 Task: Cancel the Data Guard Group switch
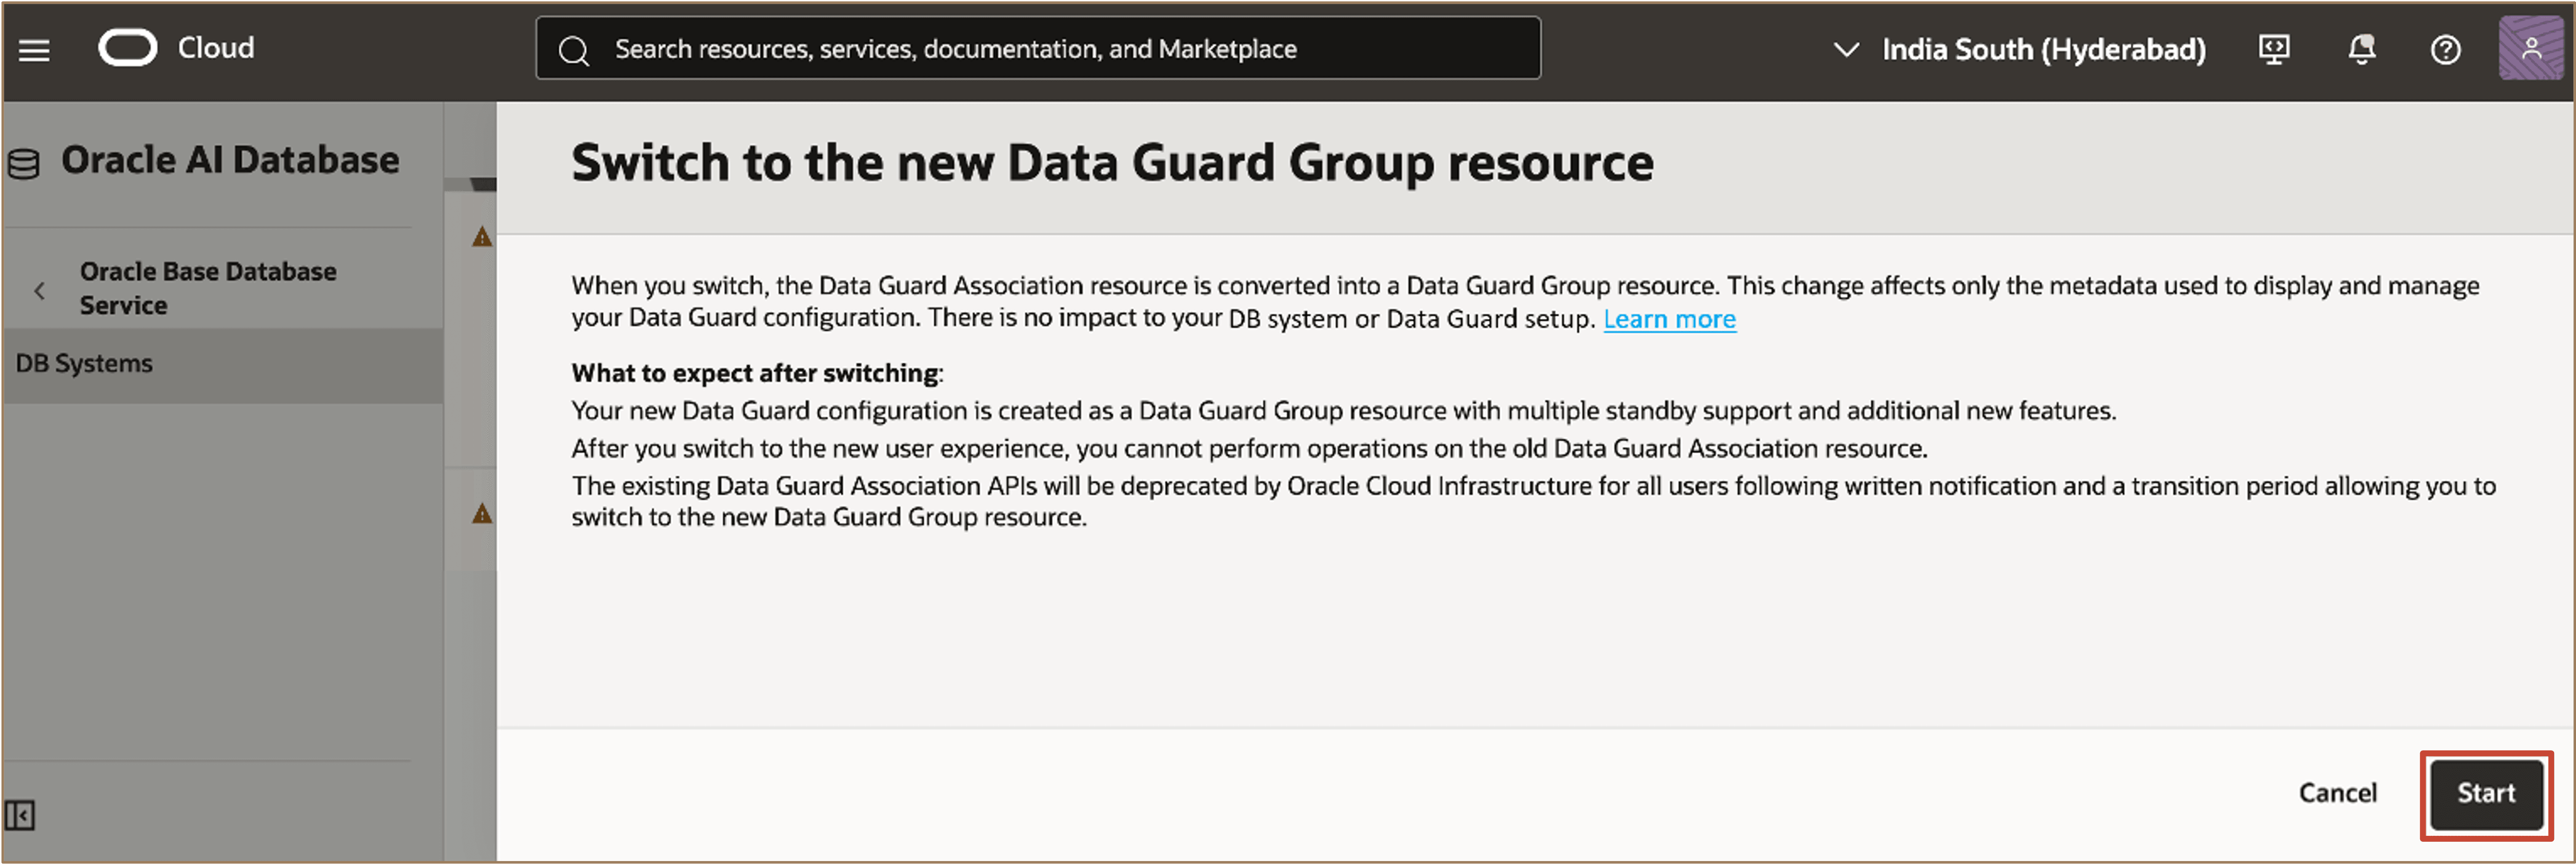[2338, 793]
